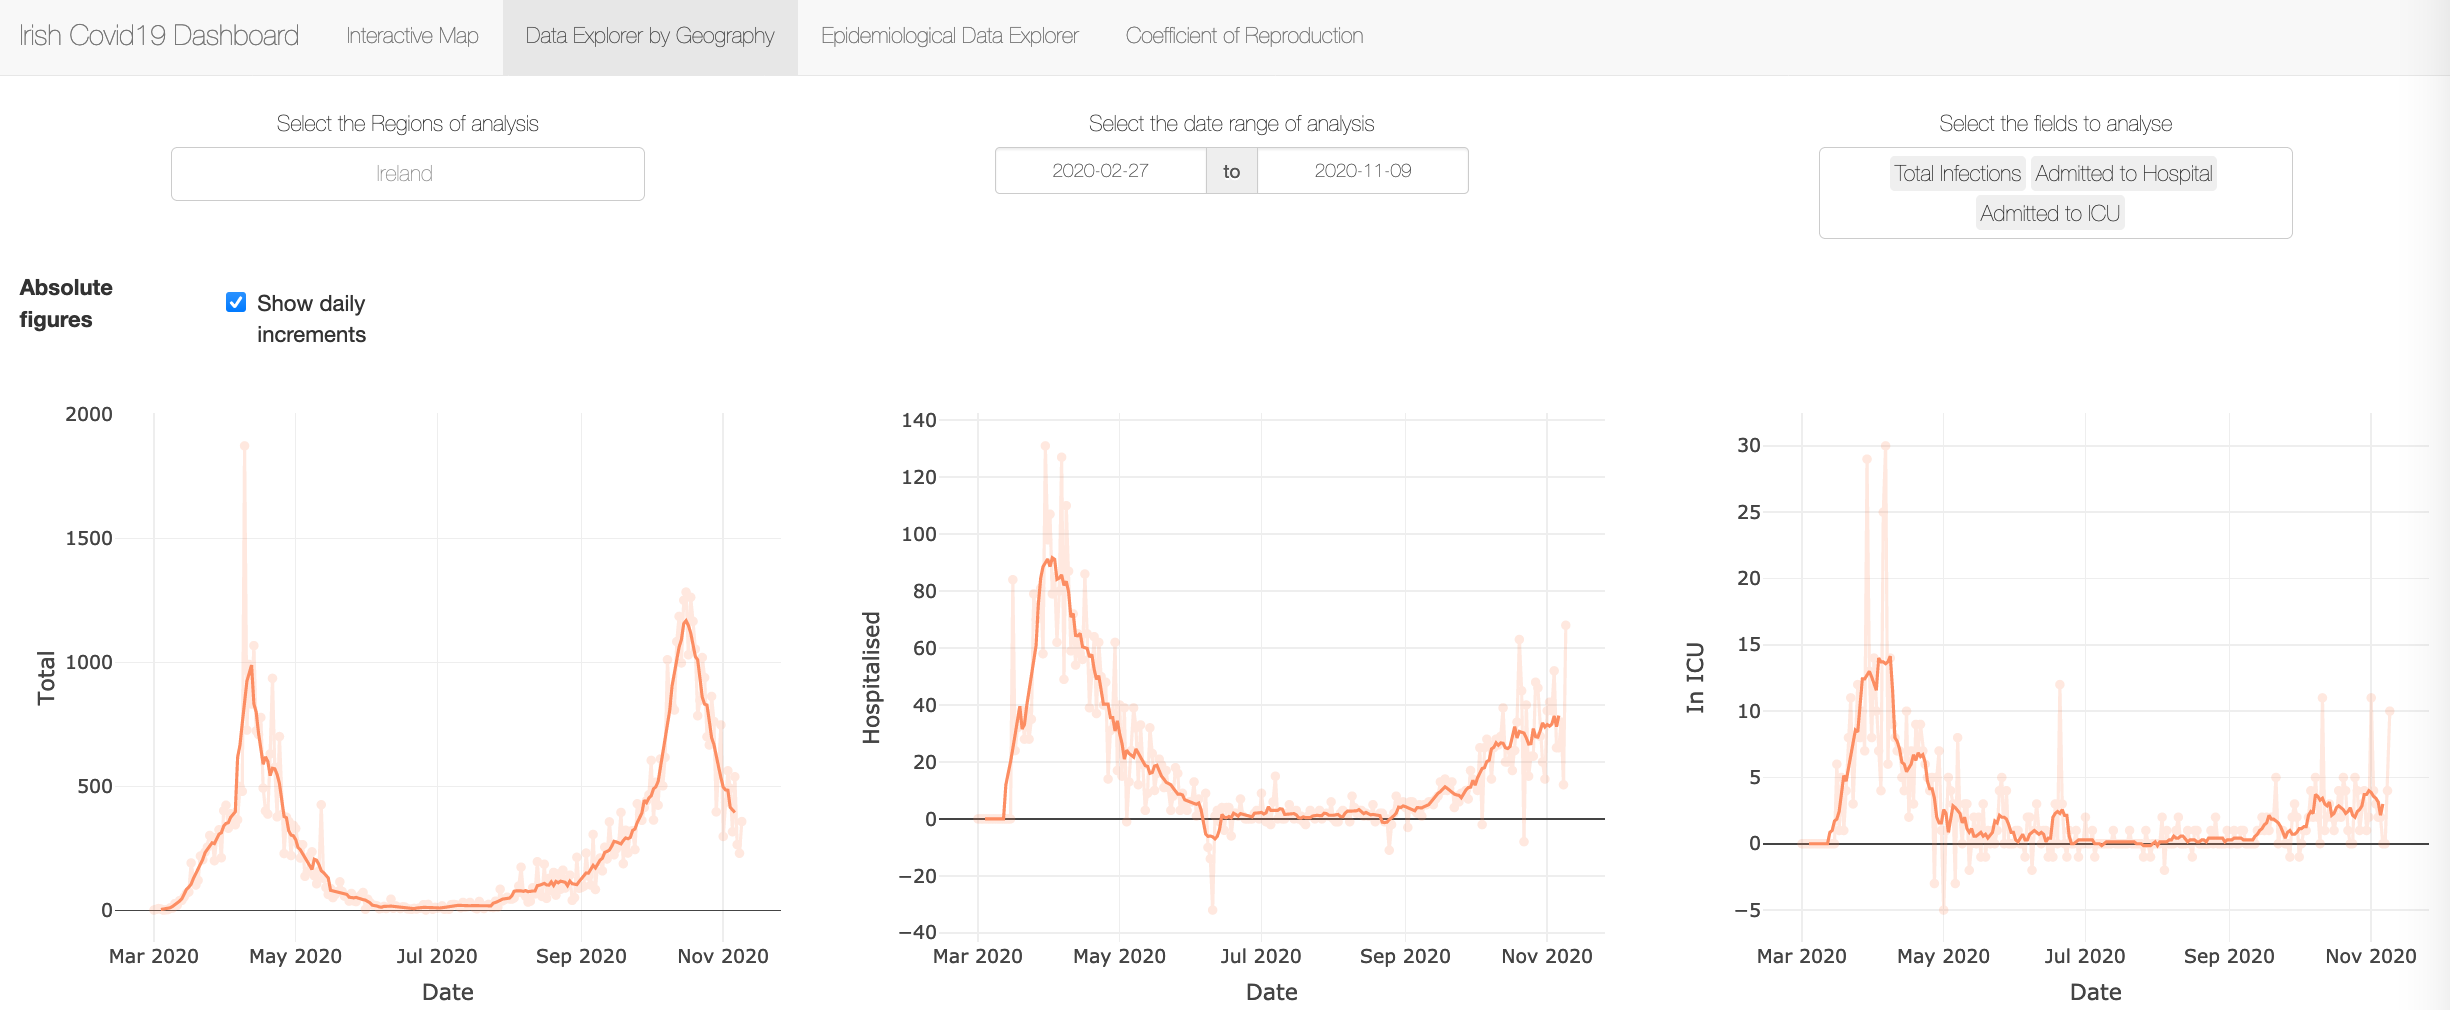Image resolution: width=2450 pixels, height=1010 pixels.
Task: Click the Irish Covid19 Dashboard title
Action: (159, 36)
